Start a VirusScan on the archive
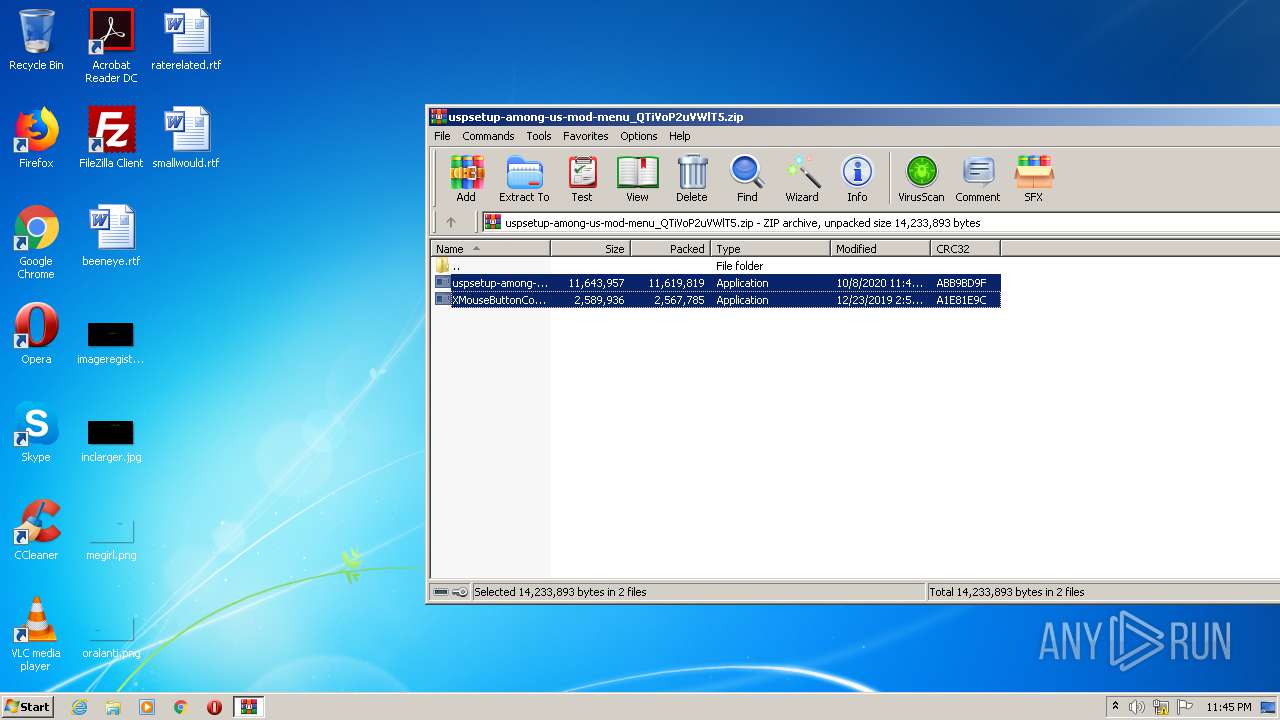This screenshot has width=1280, height=720. (x=921, y=179)
